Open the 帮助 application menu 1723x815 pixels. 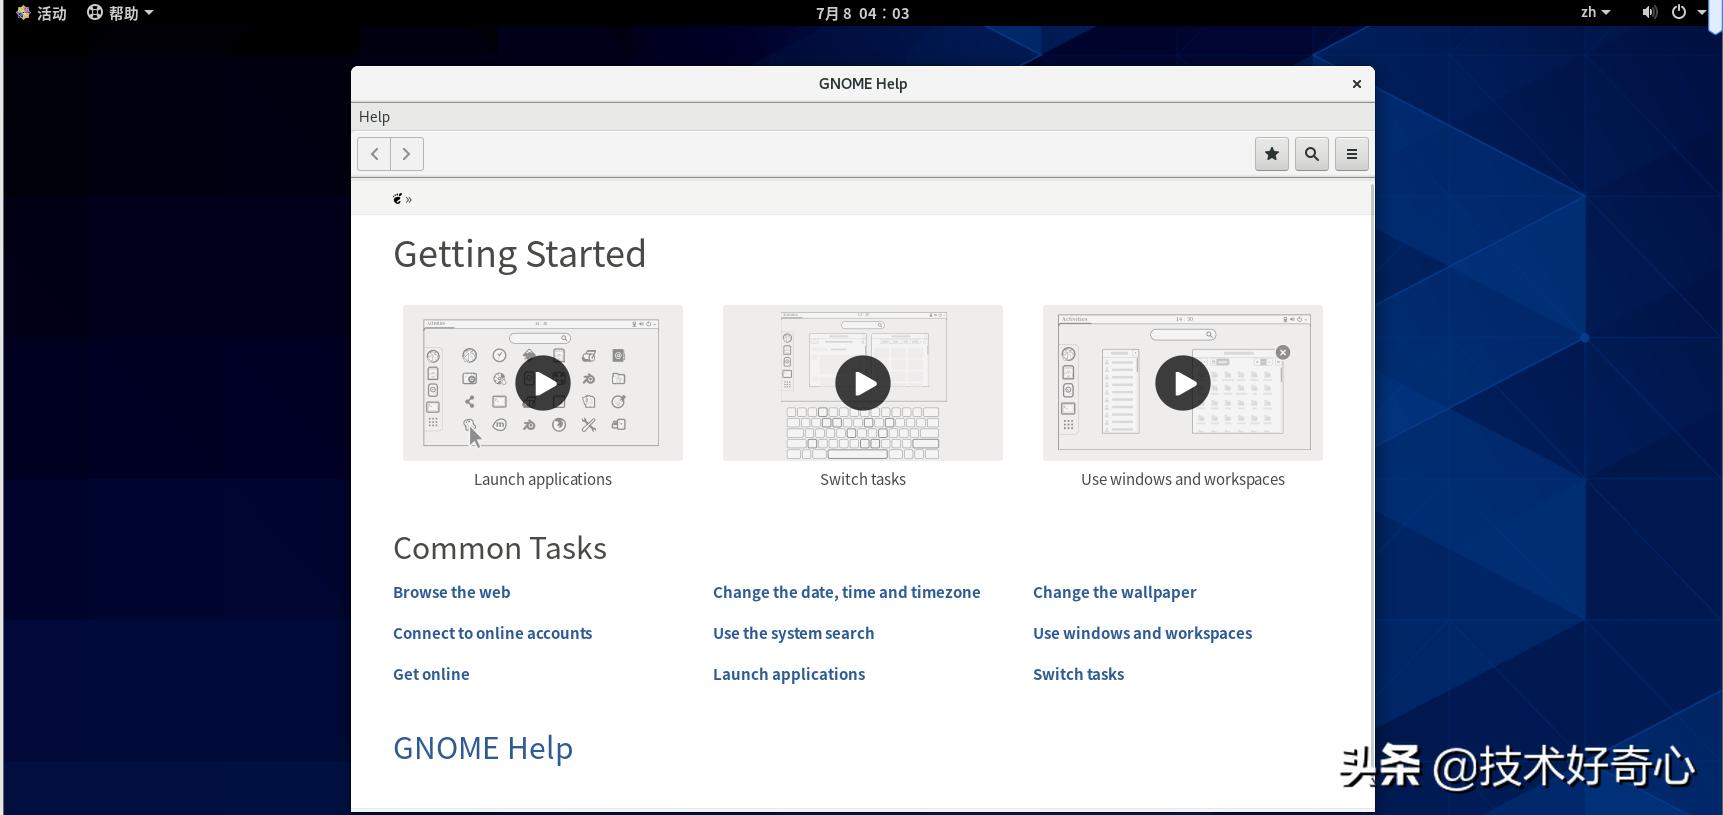coord(120,13)
